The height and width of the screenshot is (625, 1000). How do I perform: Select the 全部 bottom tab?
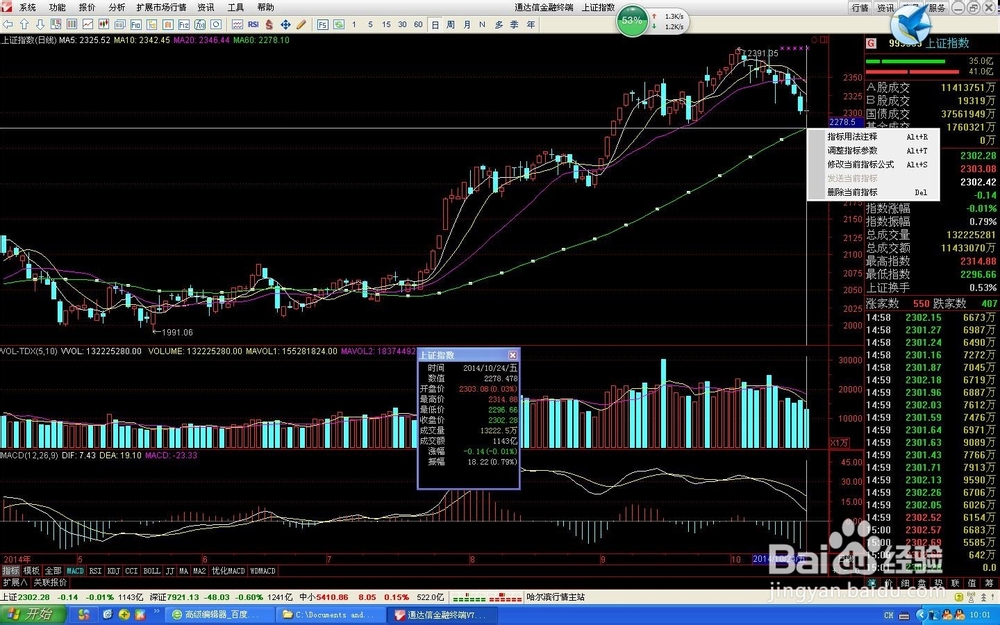pyautogui.click(x=53, y=571)
